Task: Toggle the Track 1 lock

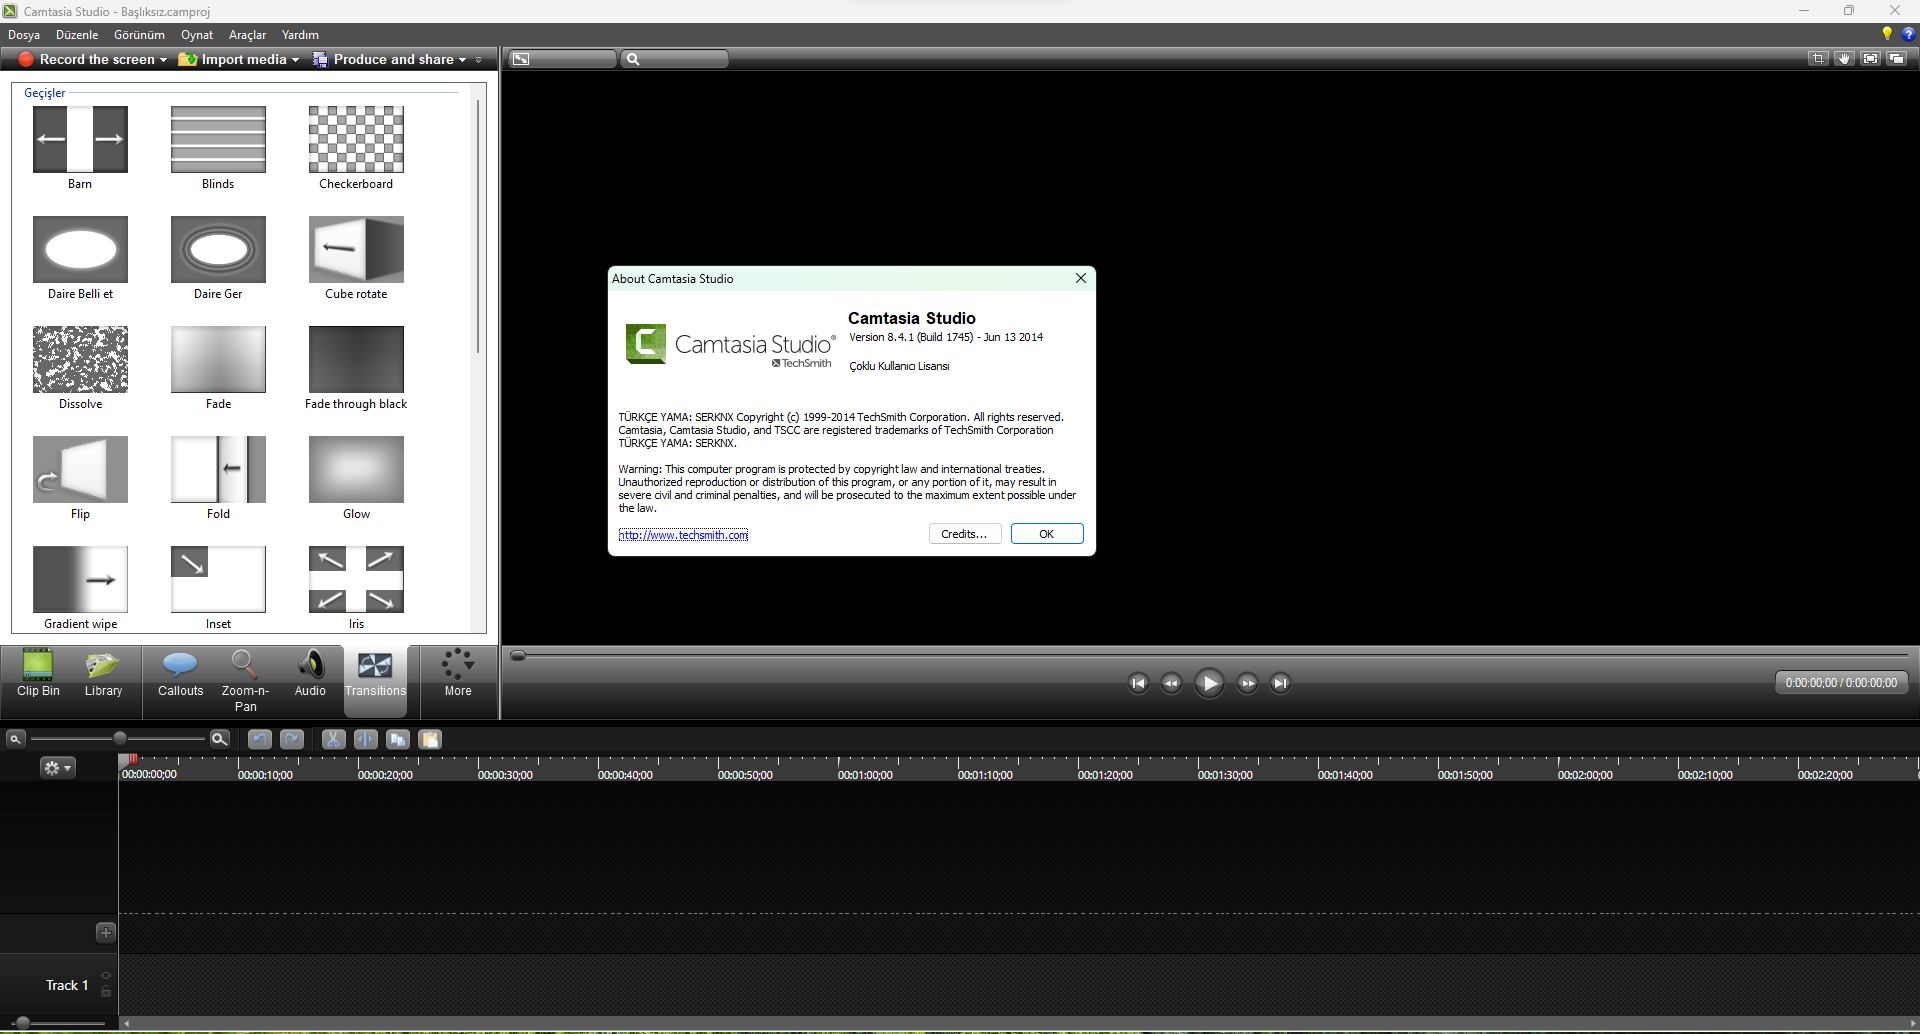Action: [106, 991]
